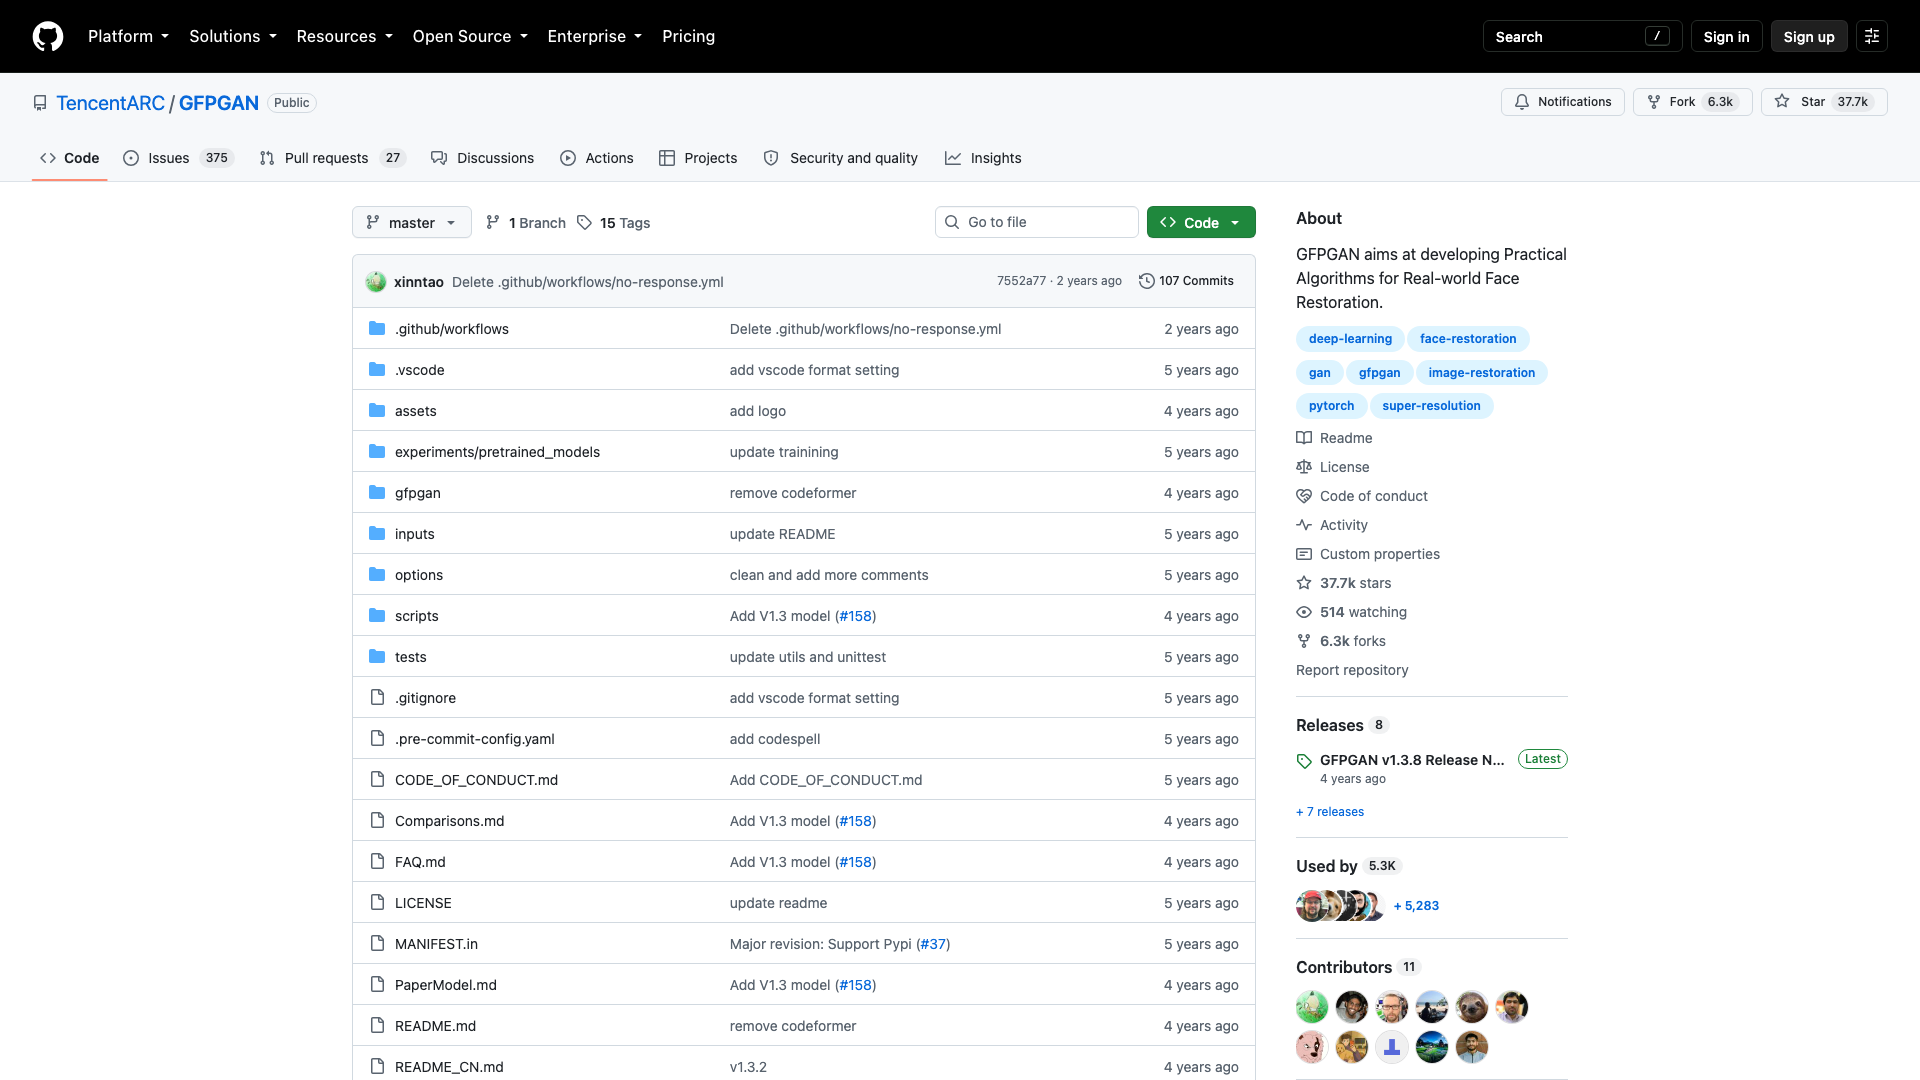The width and height of the screenshot is (1920, 1080).
Task: Open the Insights tab
Action: click(x=983, y=158)
